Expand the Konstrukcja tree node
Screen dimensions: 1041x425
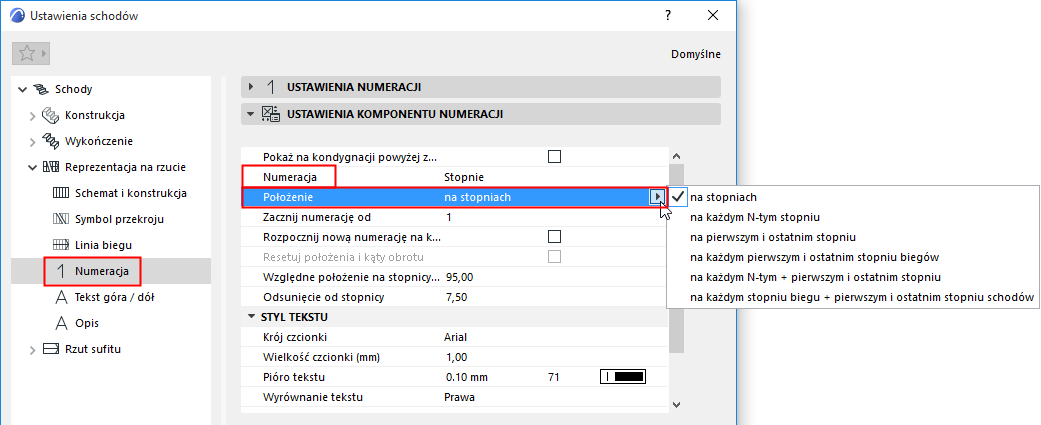click(x=33, y=116)
